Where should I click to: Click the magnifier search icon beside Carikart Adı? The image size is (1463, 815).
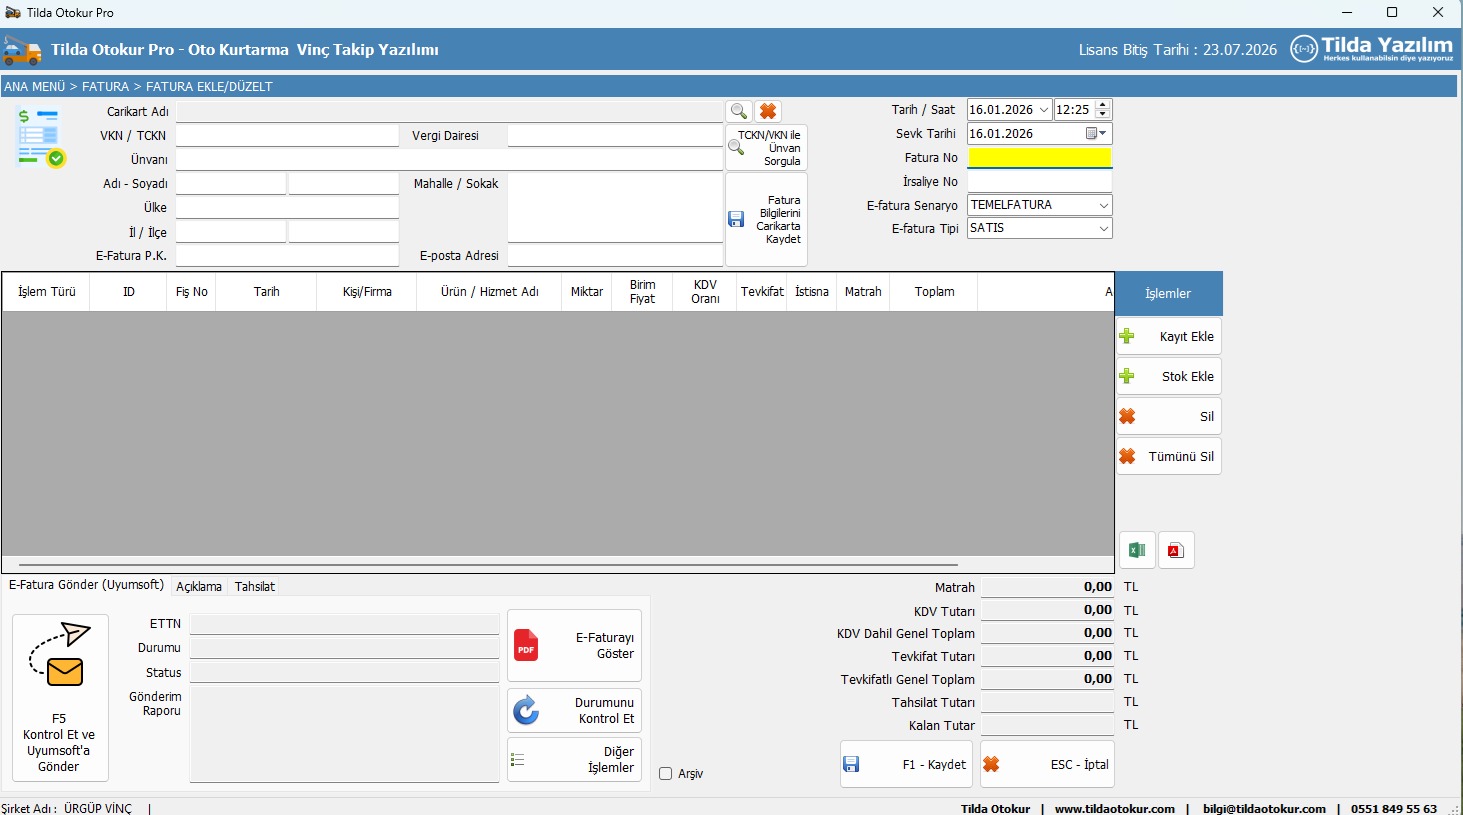pos(739,111)
